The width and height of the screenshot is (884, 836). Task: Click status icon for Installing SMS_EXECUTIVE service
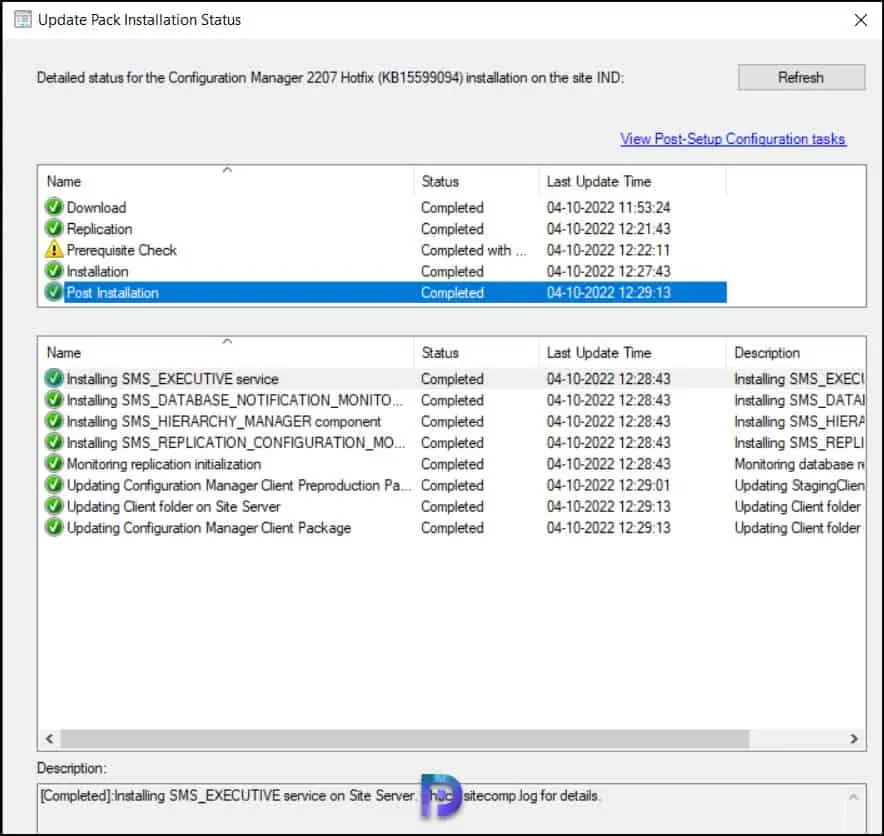pos(54,378)
